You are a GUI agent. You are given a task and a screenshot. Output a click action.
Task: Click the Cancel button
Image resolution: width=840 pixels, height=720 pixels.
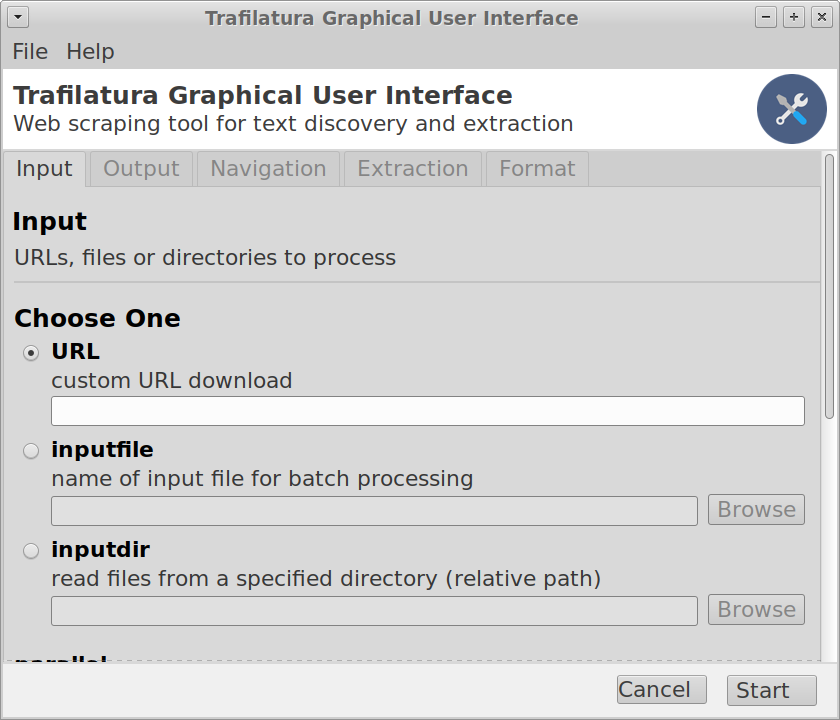pos(662,689)
